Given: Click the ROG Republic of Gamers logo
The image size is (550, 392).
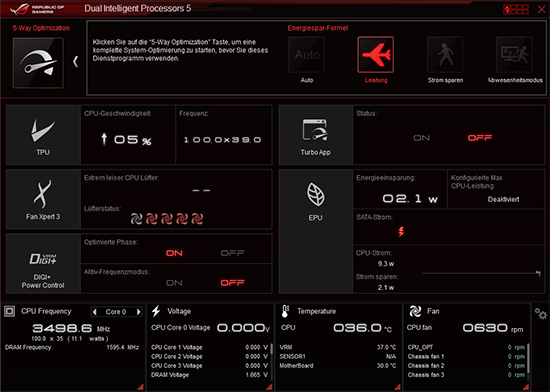Looking at the screenshot, I should point(38,9).
